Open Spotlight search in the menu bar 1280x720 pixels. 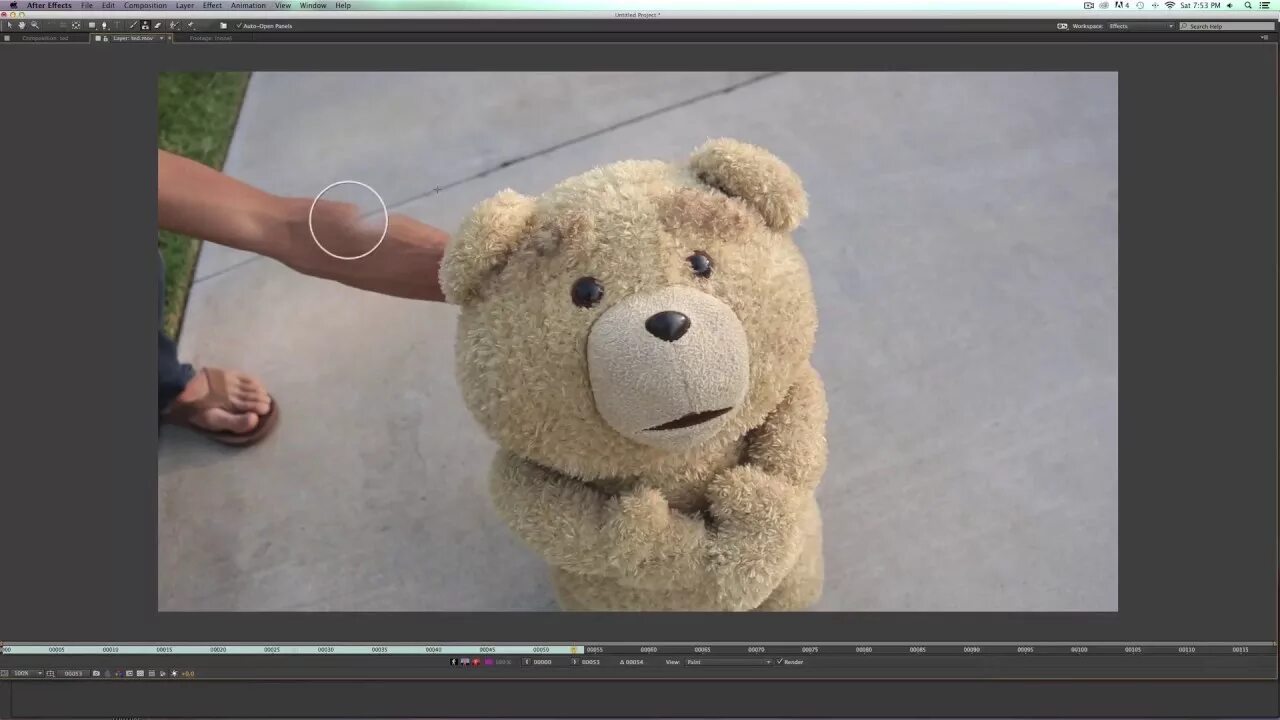[x=1248, y=5]
